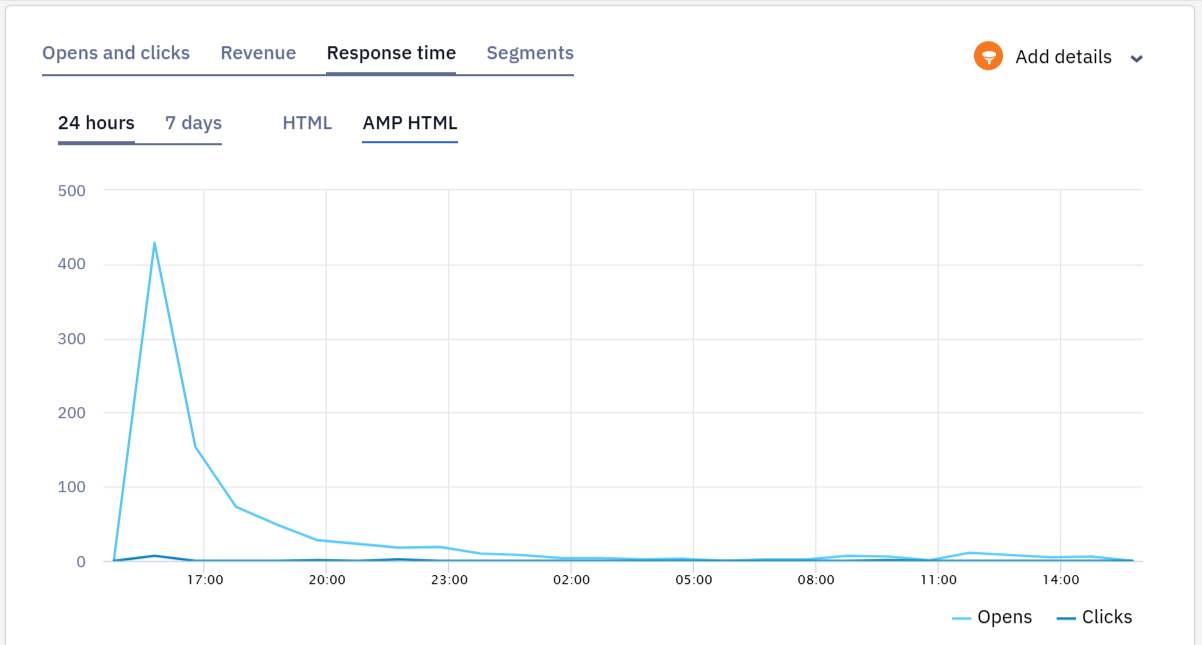1202x645 pixels.
Task: Toggle the Clicks series in legend
Action: click(x=1094, y=617)
